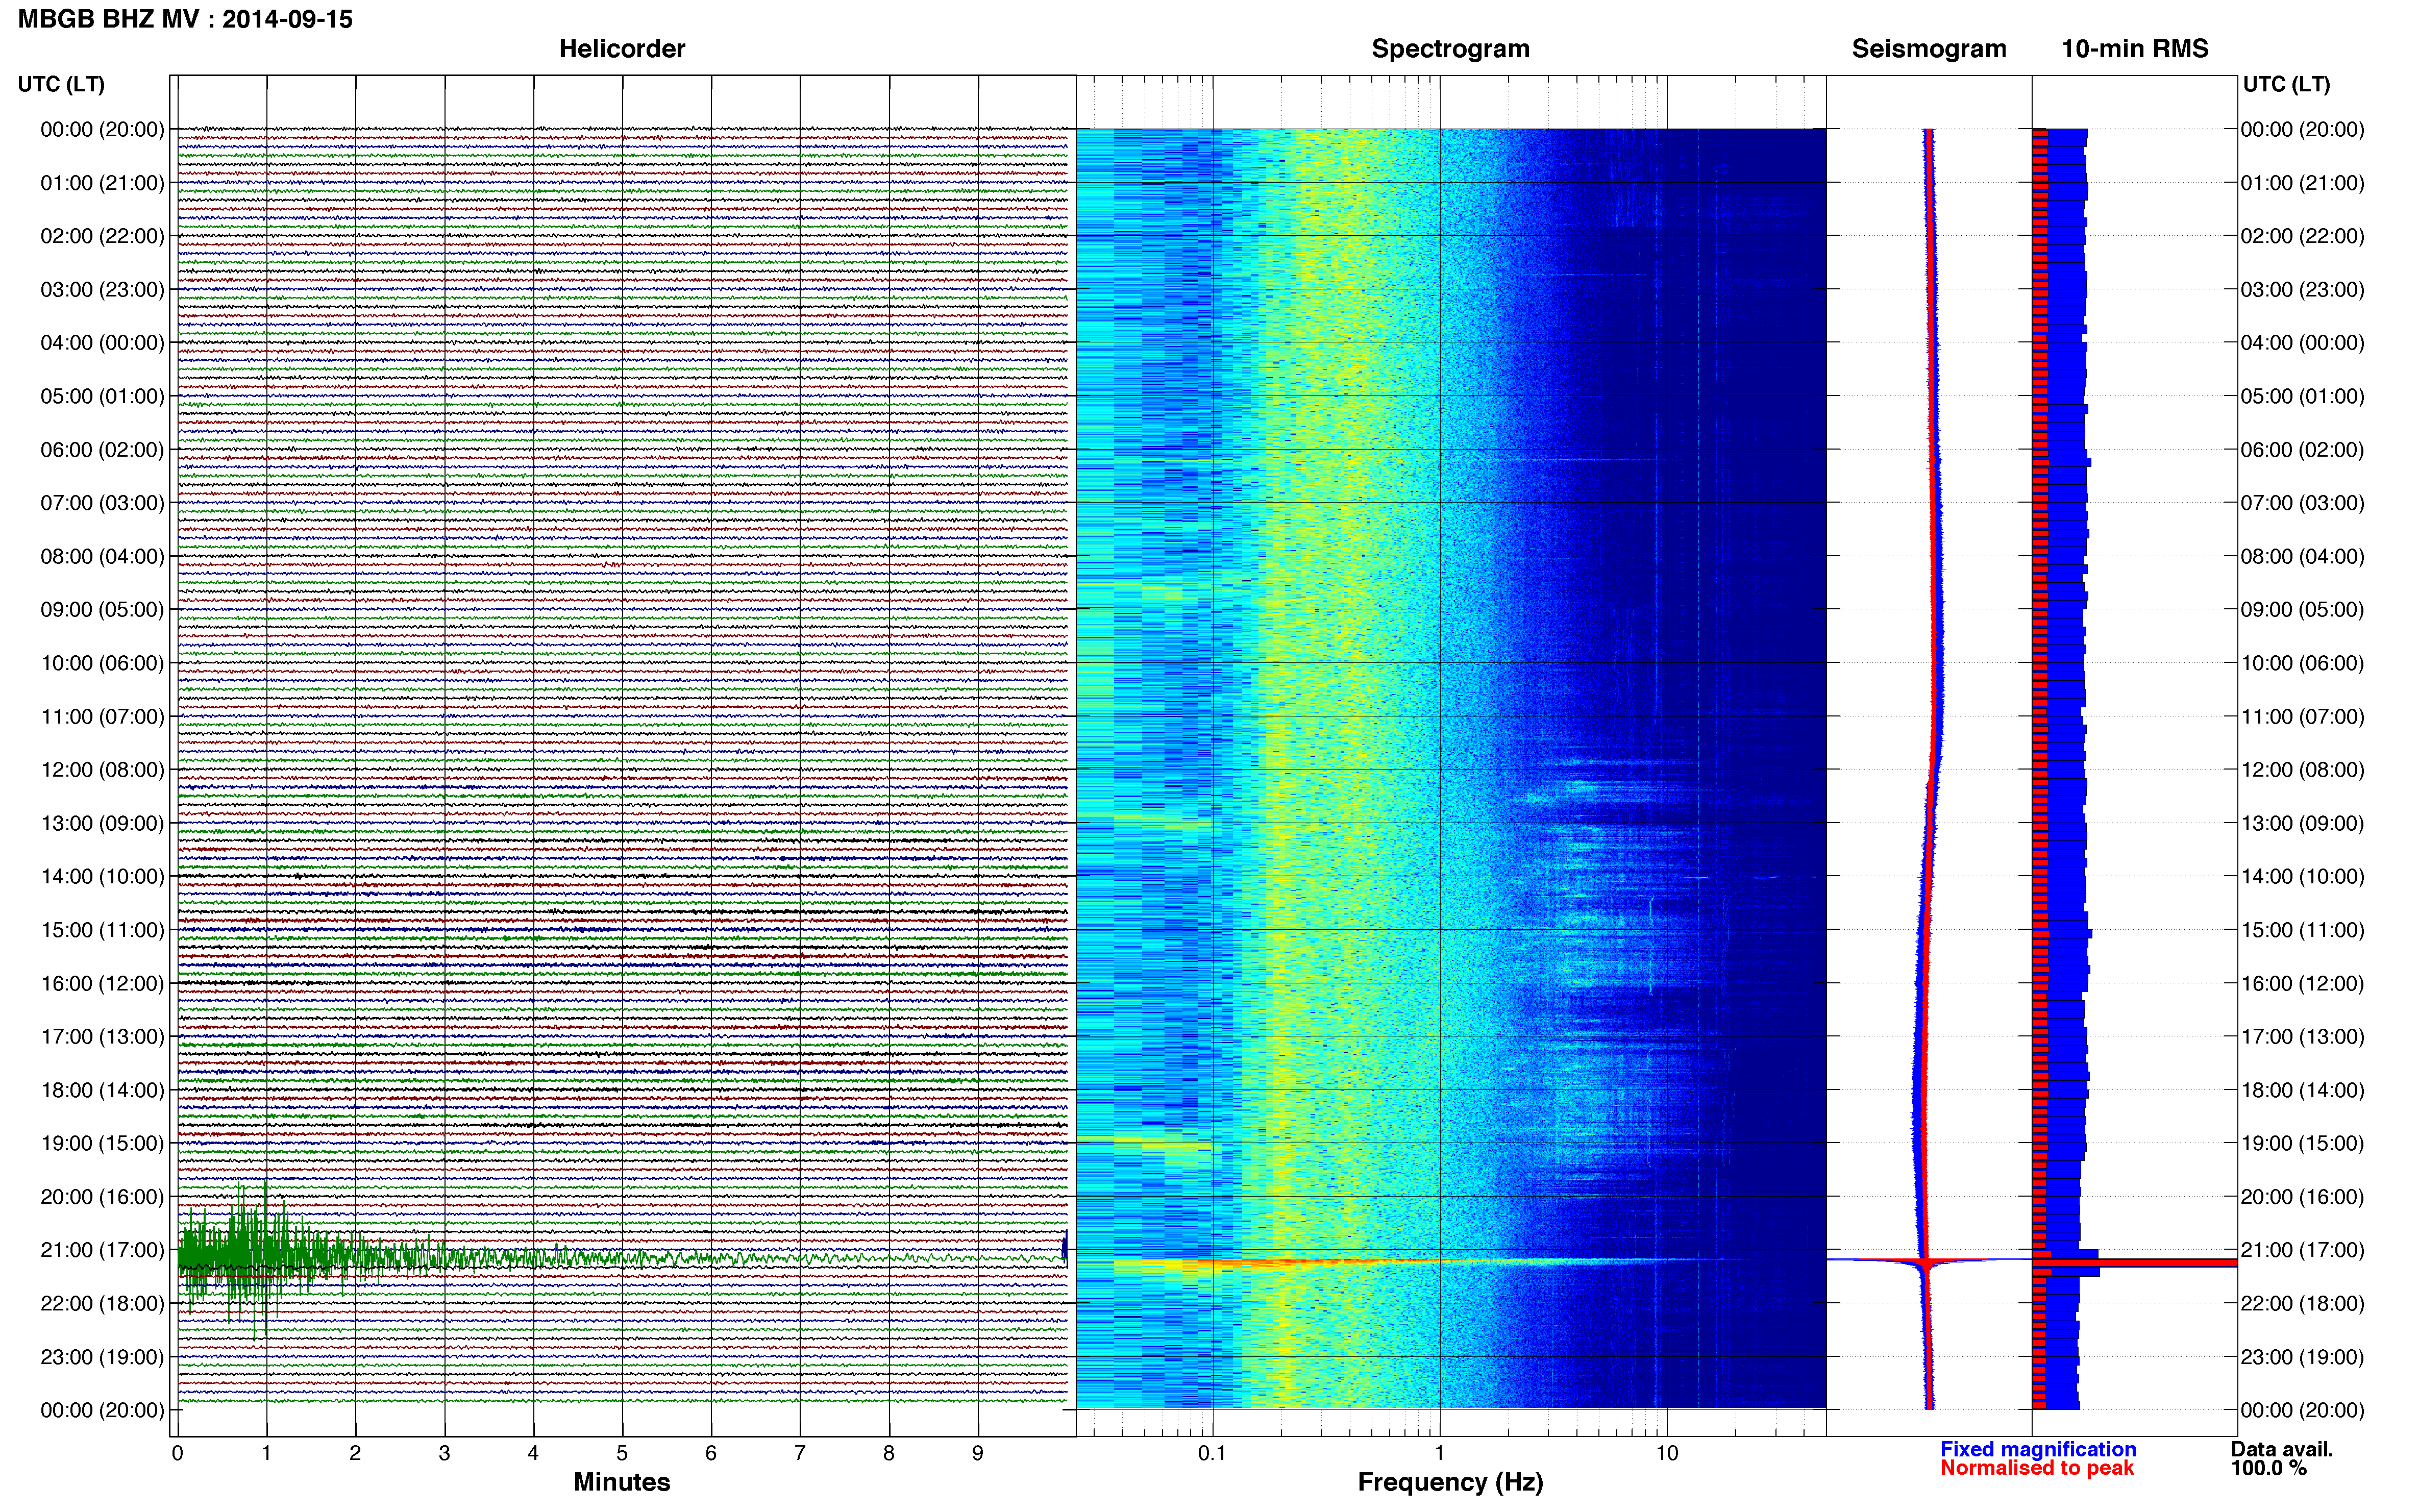The image size is (2419, 1512).
Task: Click the right 09:00 (05:00) time label
Action: pos(2302,610)
